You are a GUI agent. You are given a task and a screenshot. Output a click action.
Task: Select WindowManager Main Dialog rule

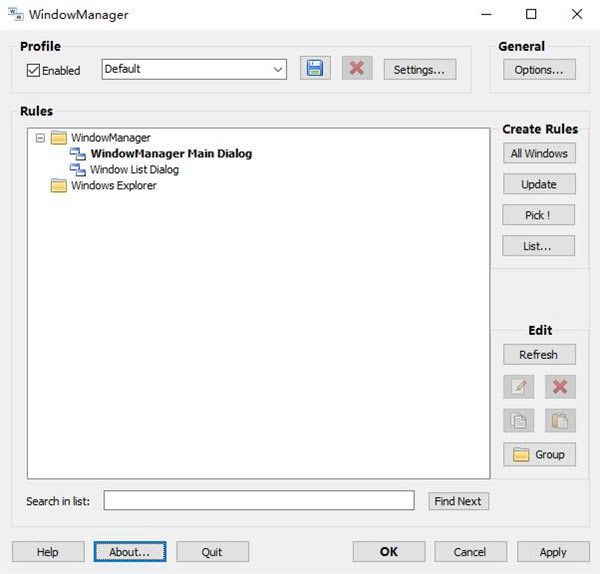(x=171, y=154)
